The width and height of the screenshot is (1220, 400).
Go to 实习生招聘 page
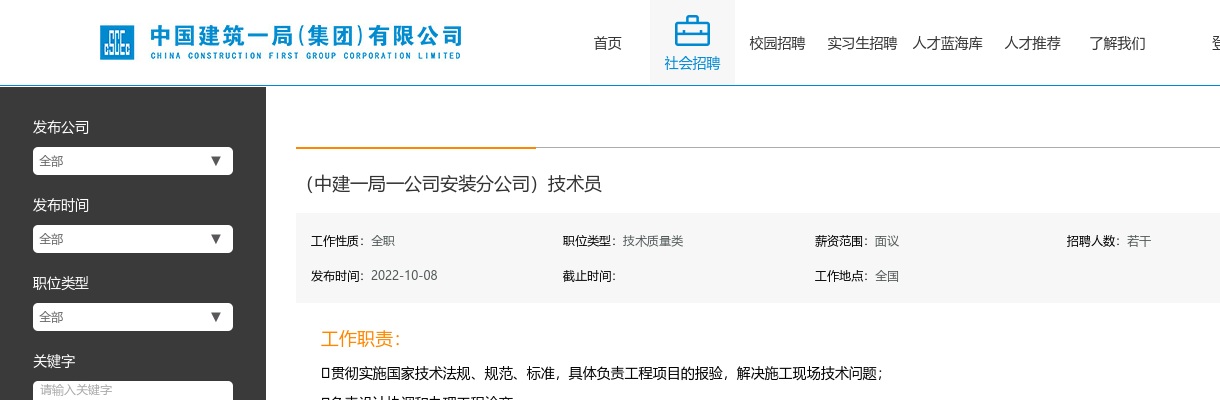[862, 43]
